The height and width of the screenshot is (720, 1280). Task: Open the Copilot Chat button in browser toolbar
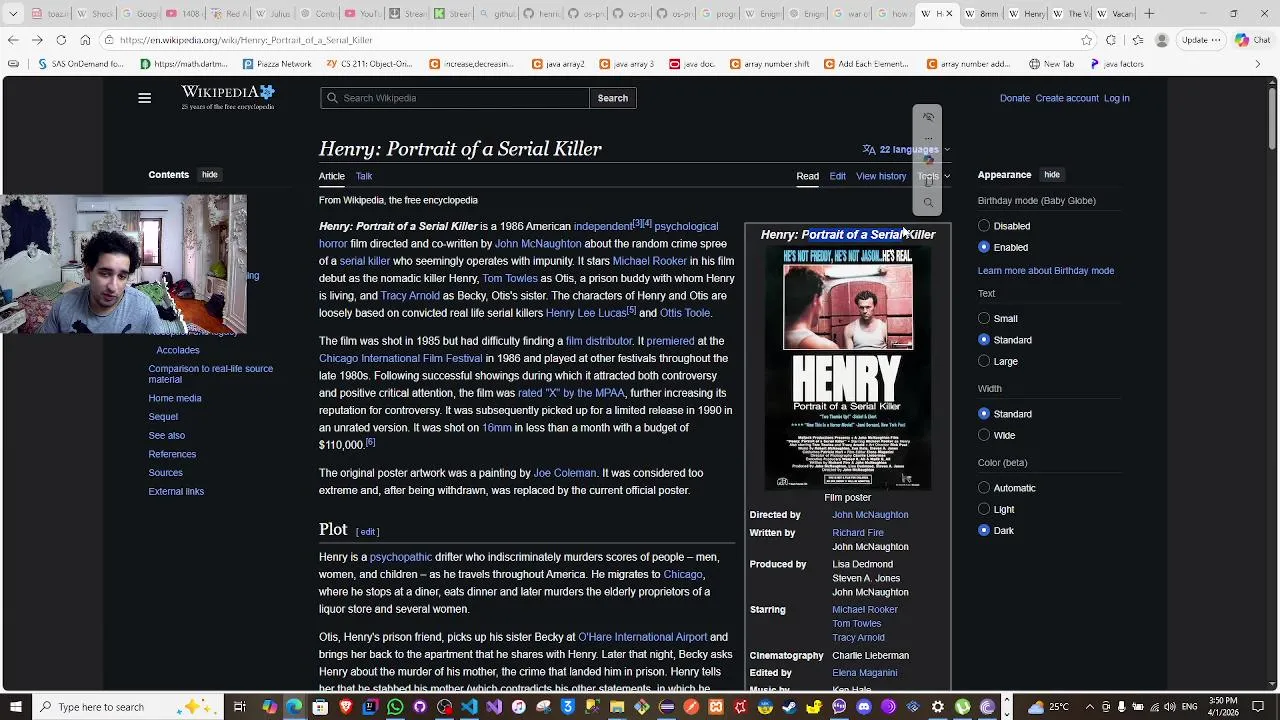click(x=1252, y=40)
